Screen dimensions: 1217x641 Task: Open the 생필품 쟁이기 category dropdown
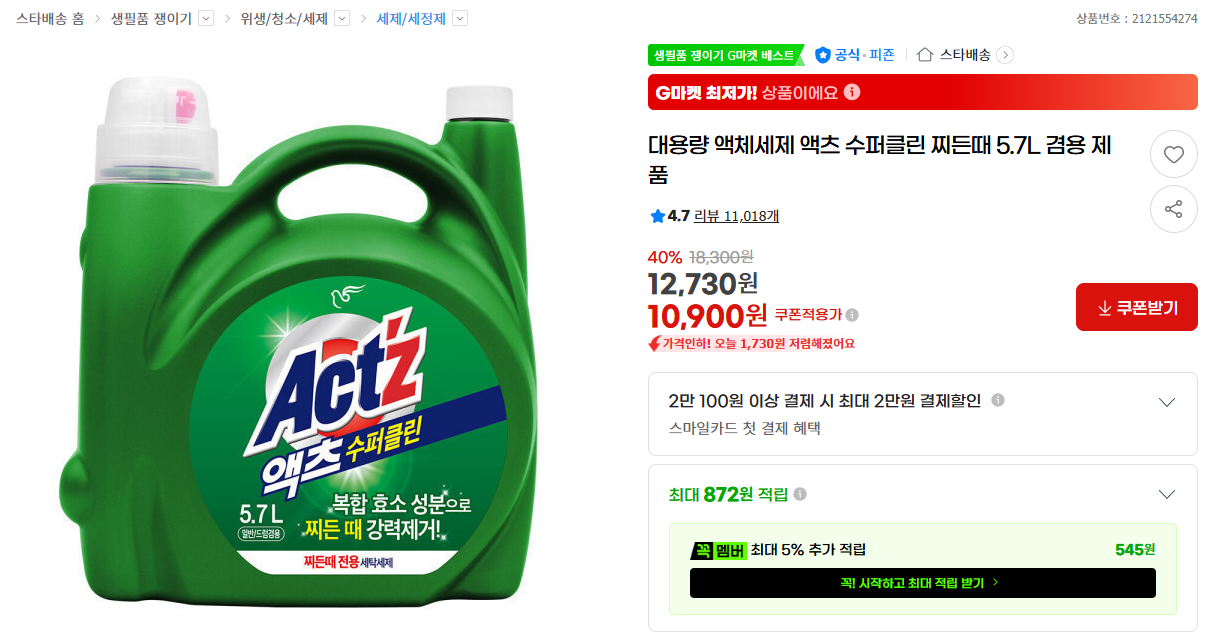(206, 18)
